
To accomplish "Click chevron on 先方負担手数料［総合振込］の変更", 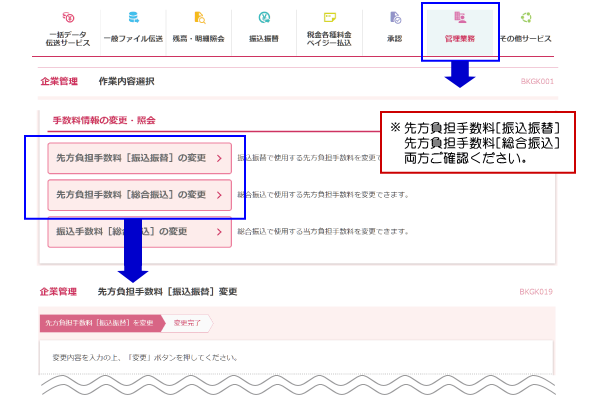I will point(219,195).
